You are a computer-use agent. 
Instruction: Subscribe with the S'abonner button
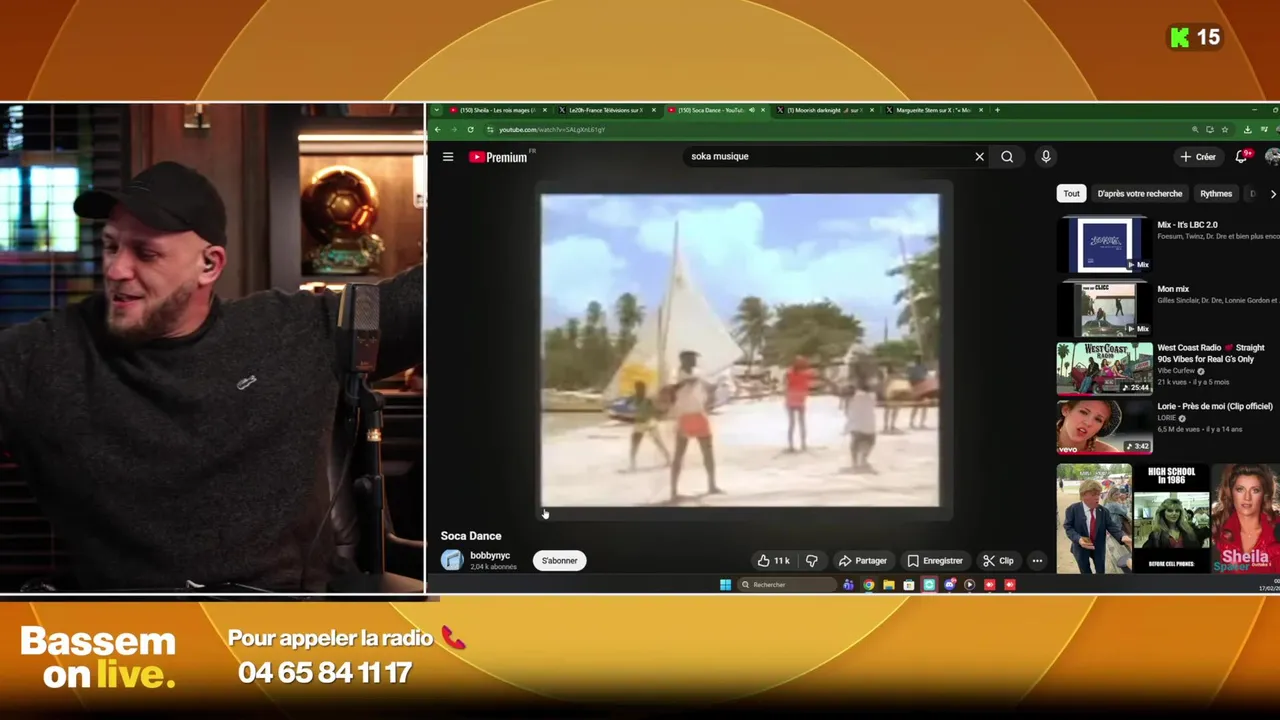click(x=559, y=561)
